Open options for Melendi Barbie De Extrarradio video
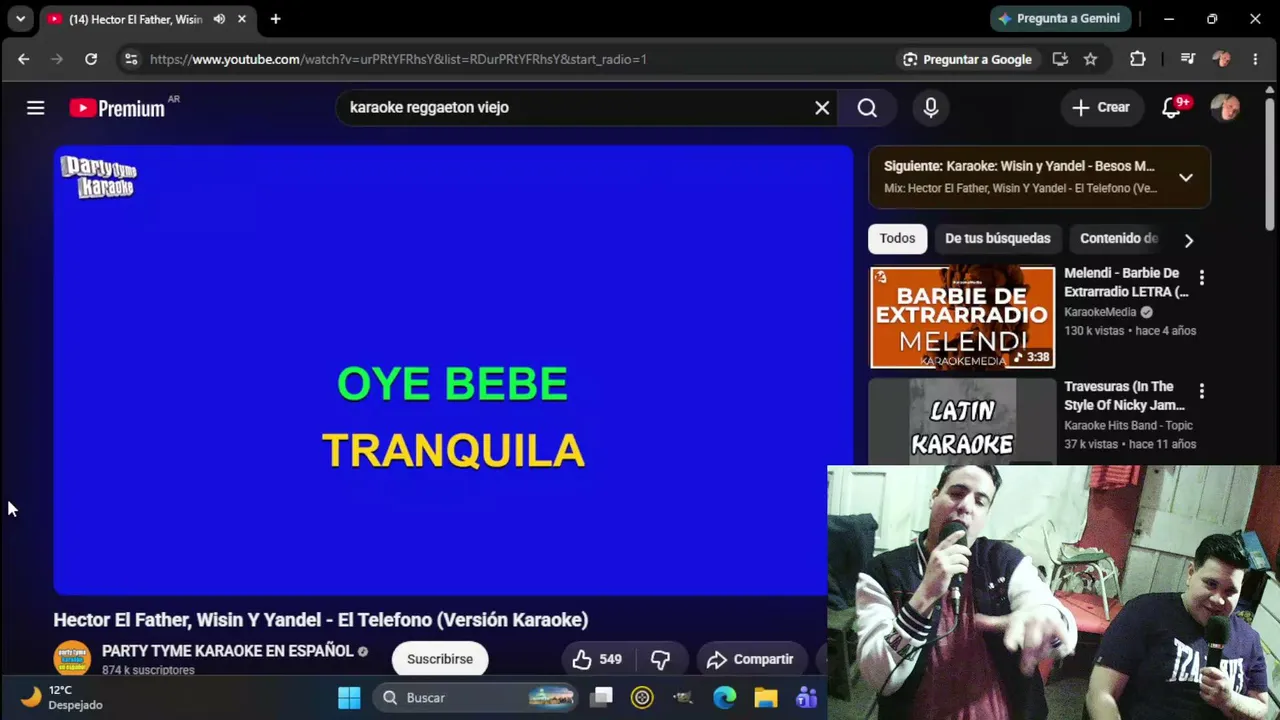The image size is (1280, 720). (x=1202, y=278)
